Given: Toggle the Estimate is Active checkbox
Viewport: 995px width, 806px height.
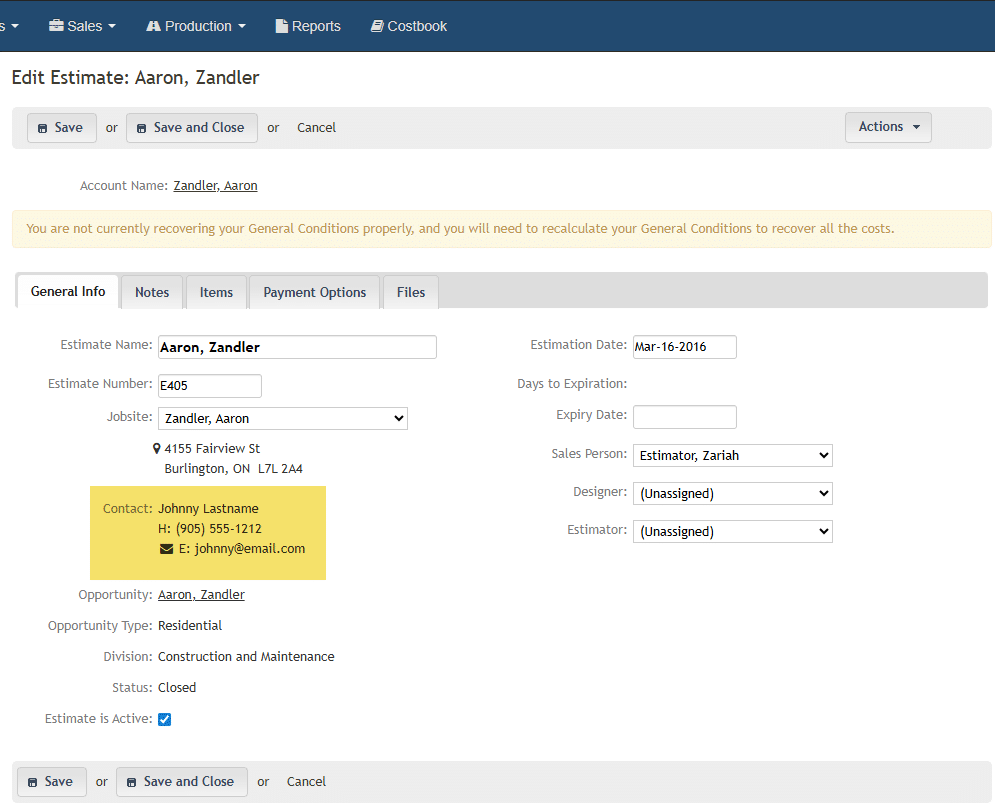Looking at the screenshot, I should pos(165,719).
